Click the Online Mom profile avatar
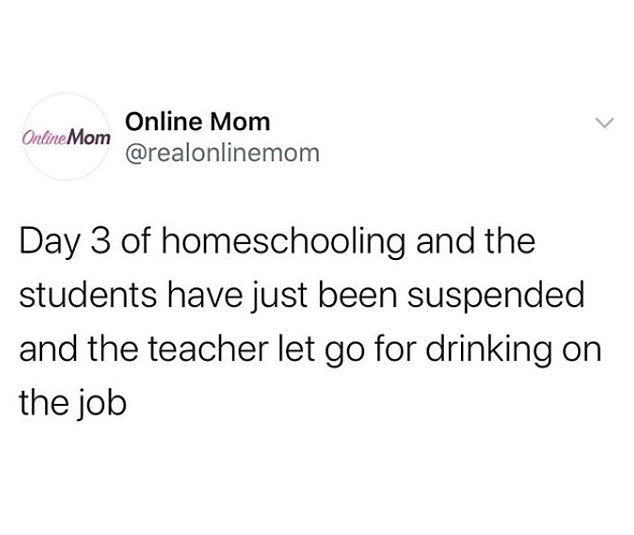 (67, 137)
